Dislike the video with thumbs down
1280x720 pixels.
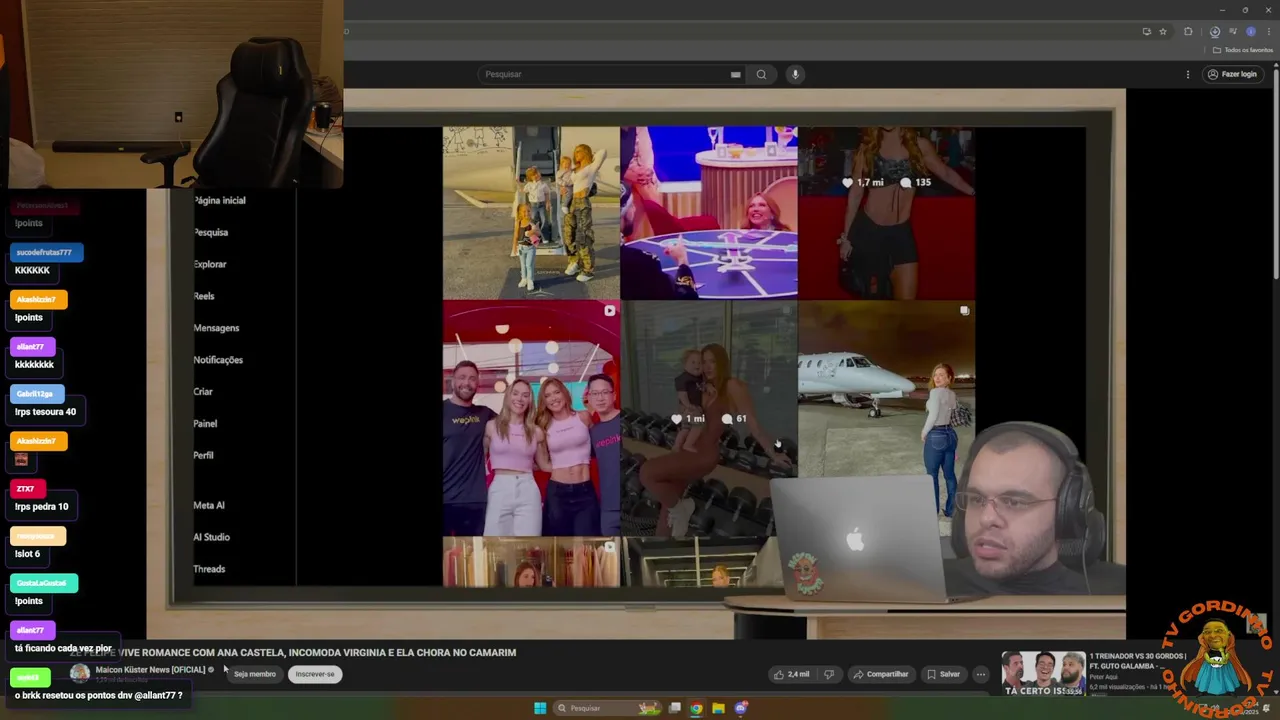[828, 674]
